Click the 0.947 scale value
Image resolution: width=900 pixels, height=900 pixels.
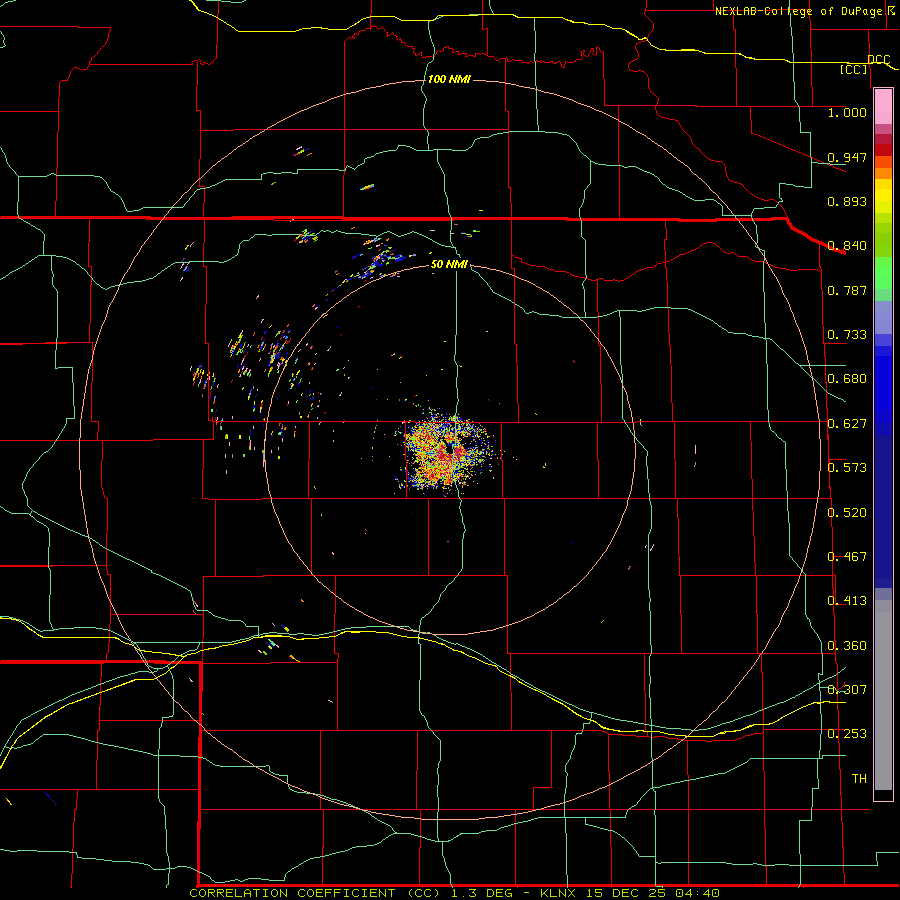847,157
